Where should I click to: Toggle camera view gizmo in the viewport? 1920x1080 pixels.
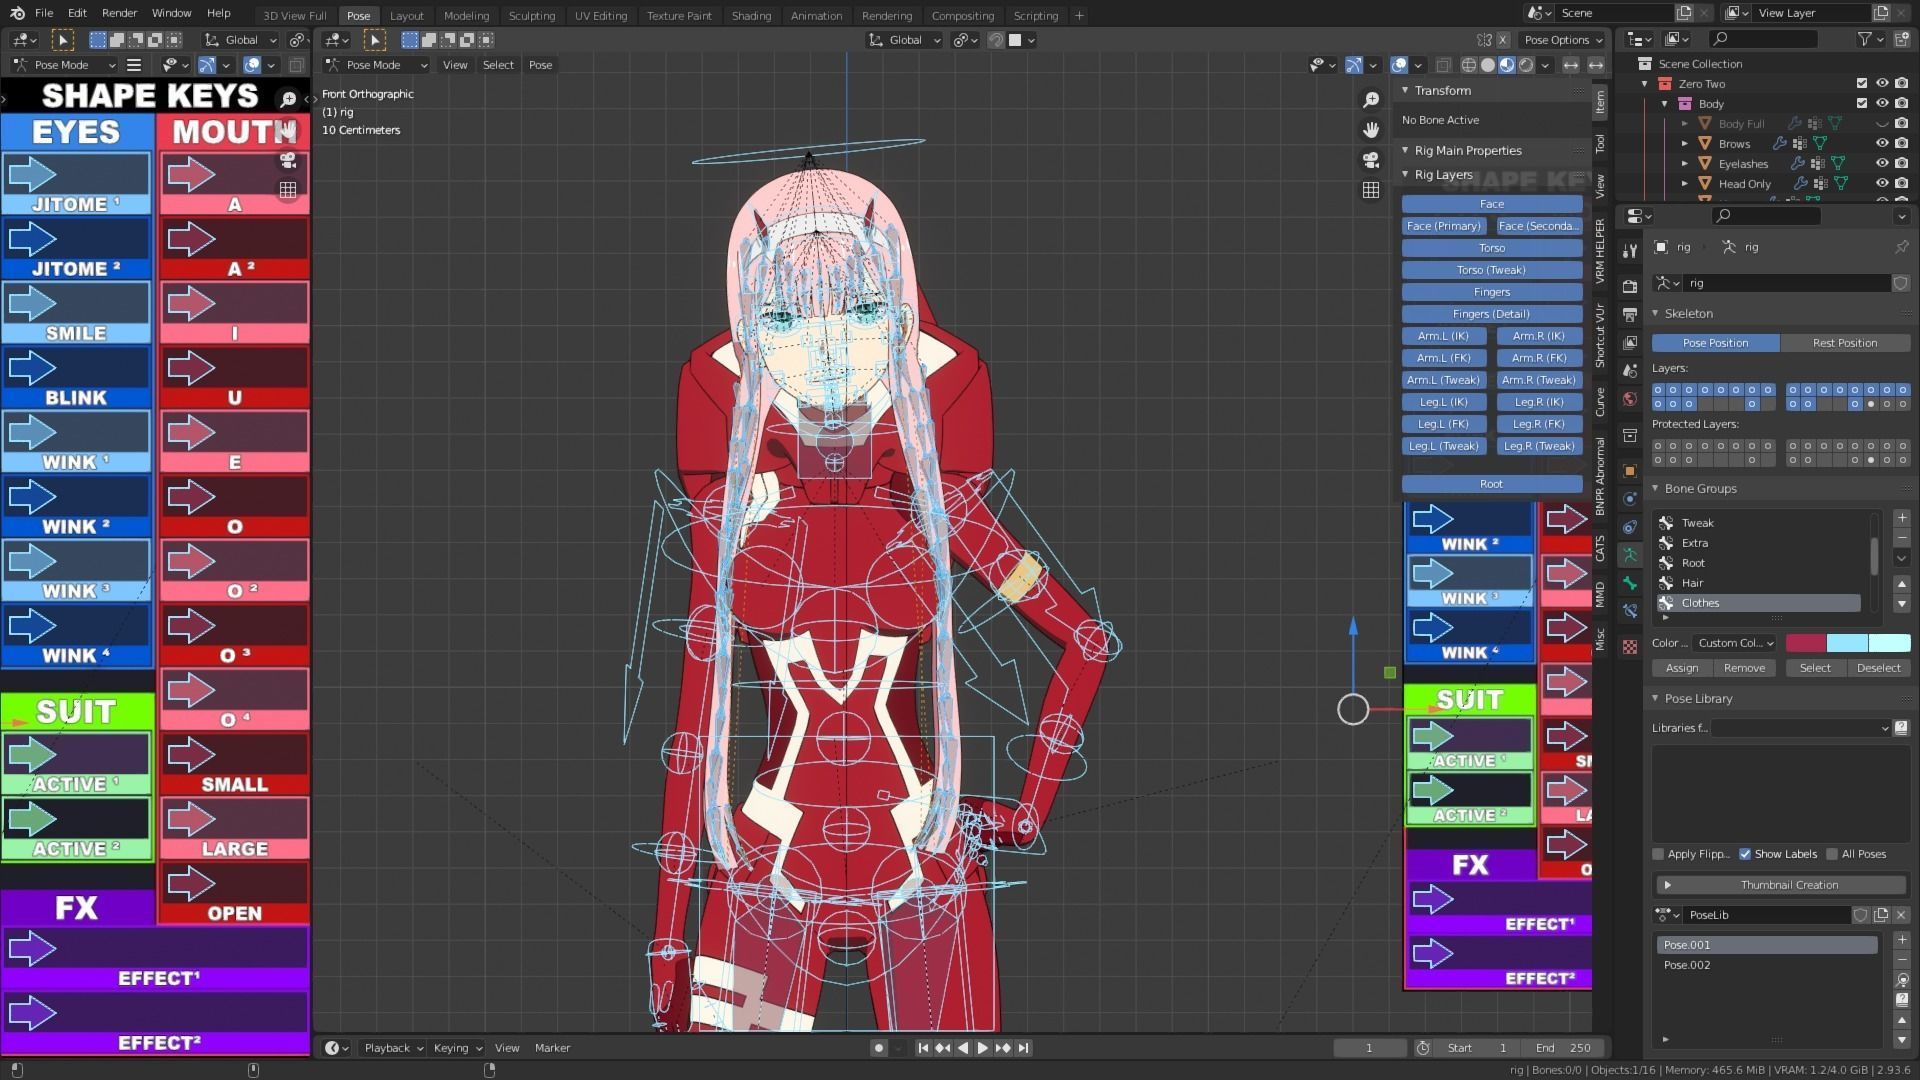pos(1371,160)
